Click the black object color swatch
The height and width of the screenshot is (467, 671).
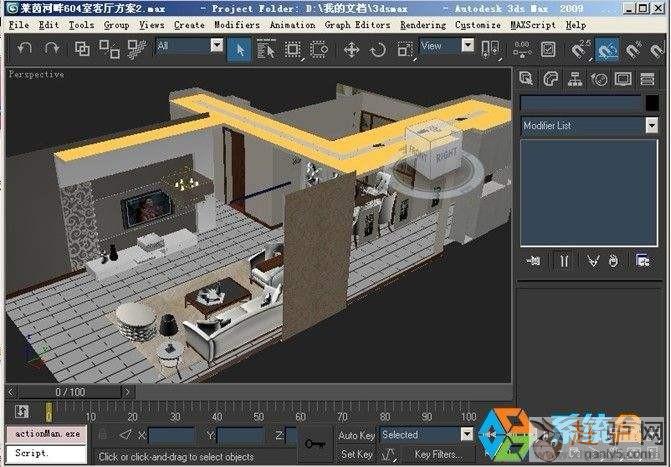point(650,103)
